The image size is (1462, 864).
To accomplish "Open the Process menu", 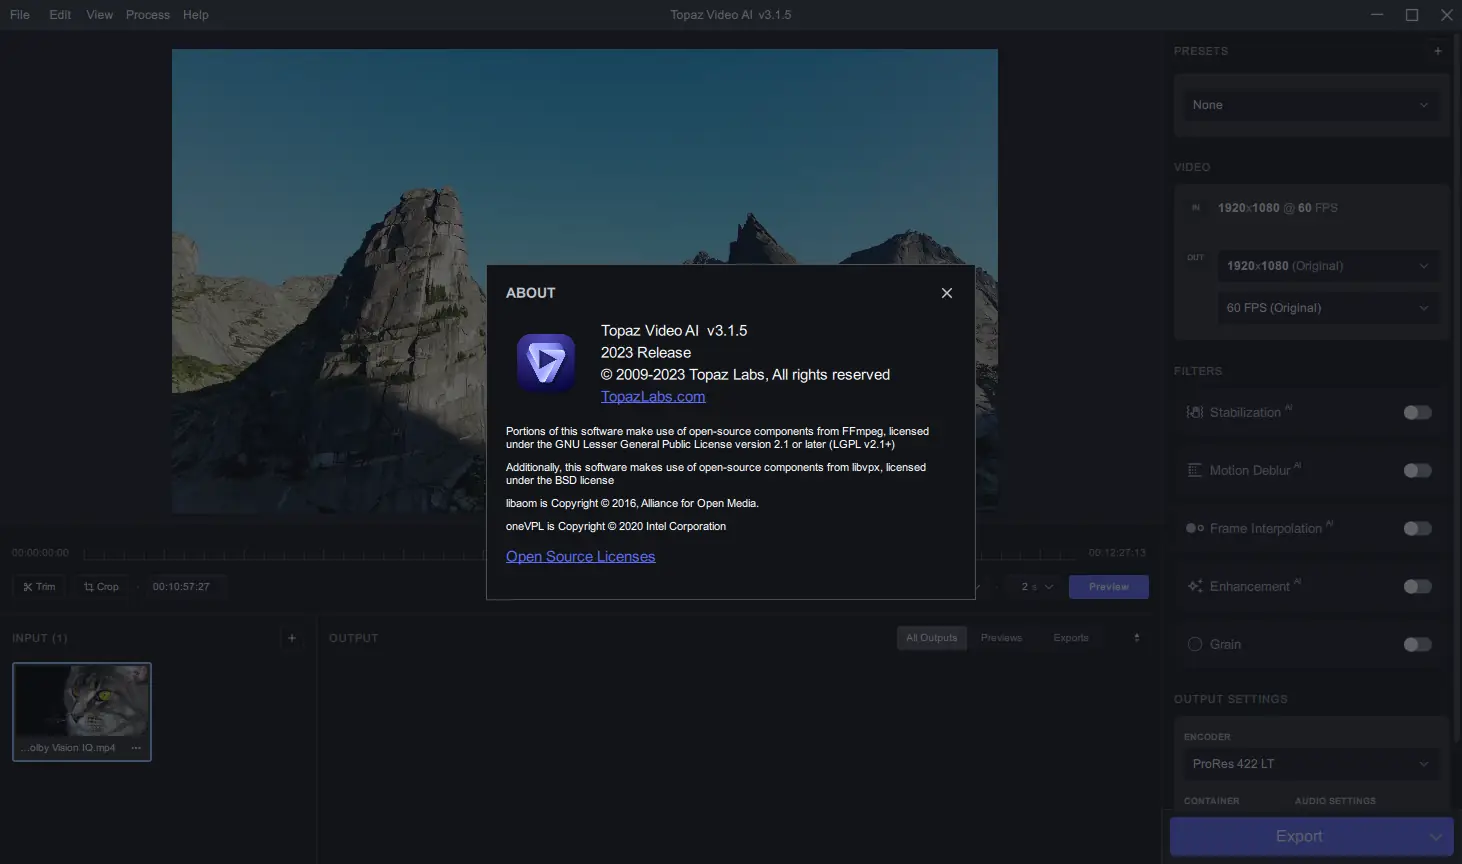I will pyautogui.click(x=148, y=15).
